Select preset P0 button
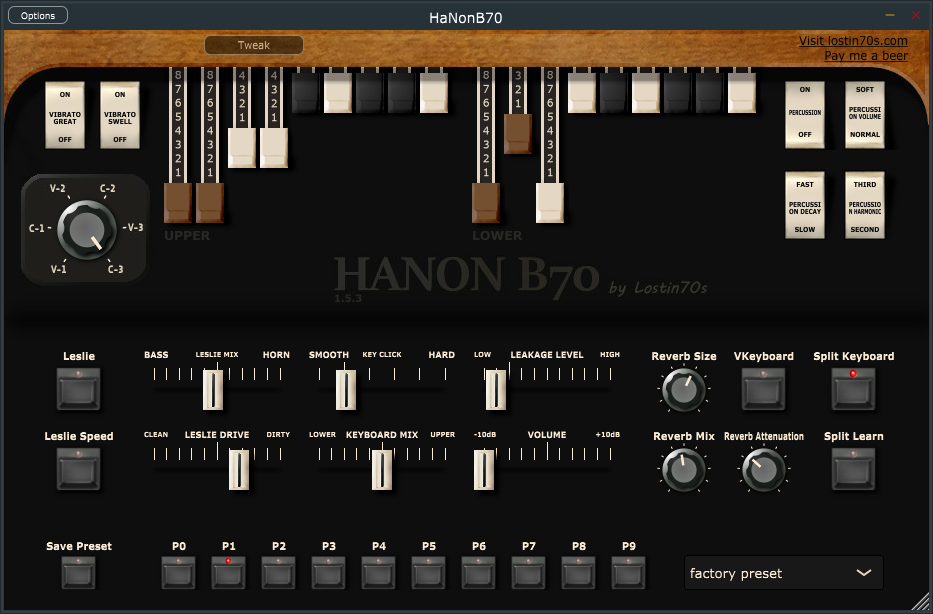Viewport: 933px width, 614px height. pos(179,574)
